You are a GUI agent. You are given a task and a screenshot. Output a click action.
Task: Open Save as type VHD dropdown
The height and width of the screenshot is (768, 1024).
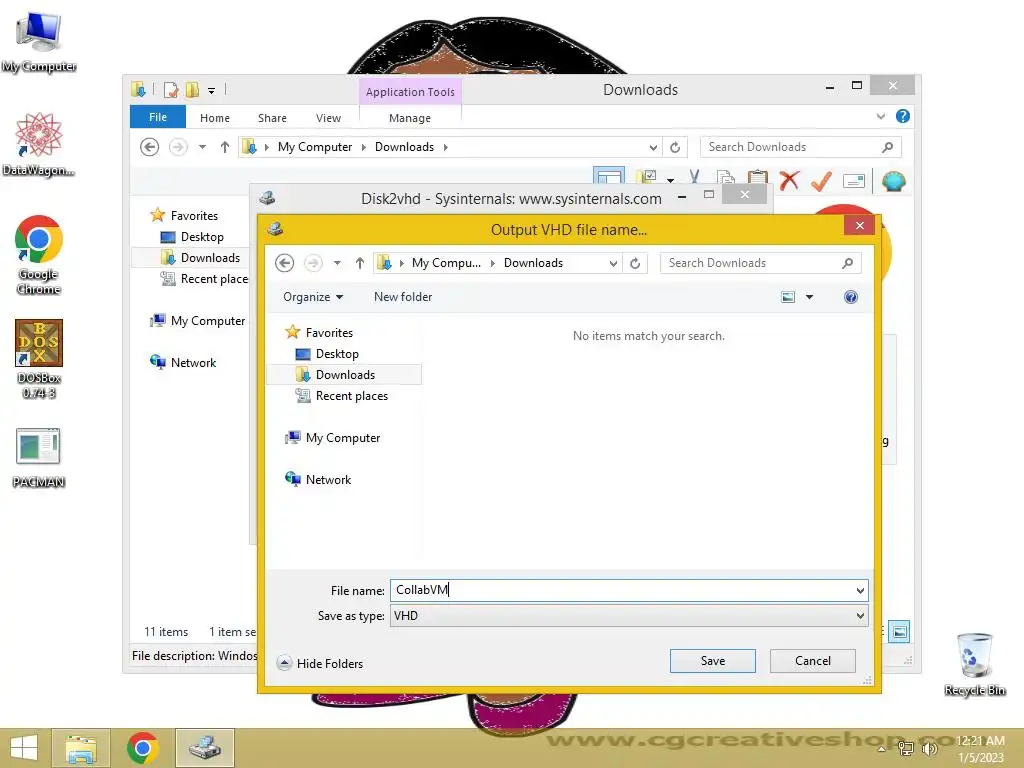pyautogui.click(x=629, y=616)
